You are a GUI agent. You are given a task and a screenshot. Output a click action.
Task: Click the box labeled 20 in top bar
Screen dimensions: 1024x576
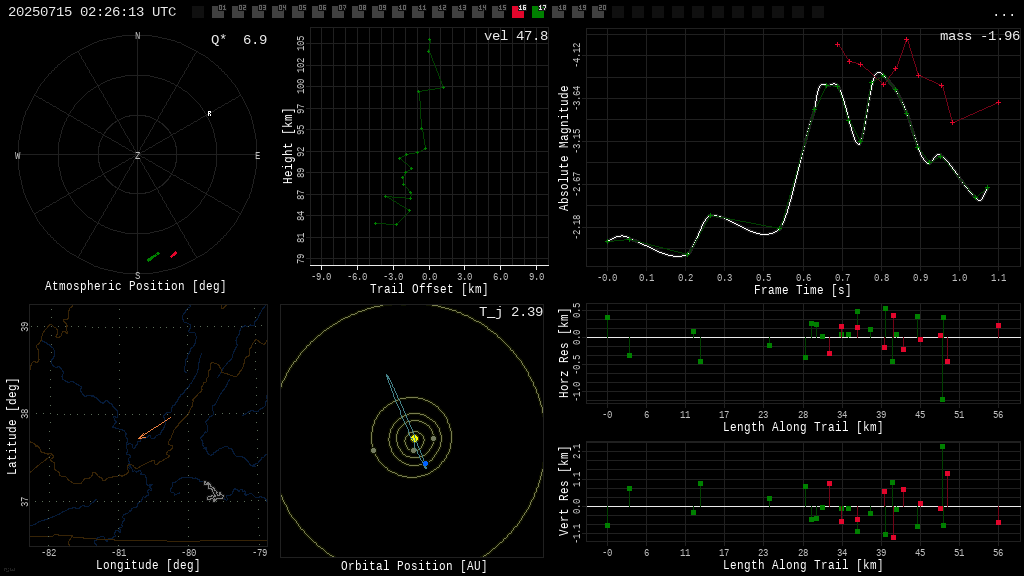598,12
